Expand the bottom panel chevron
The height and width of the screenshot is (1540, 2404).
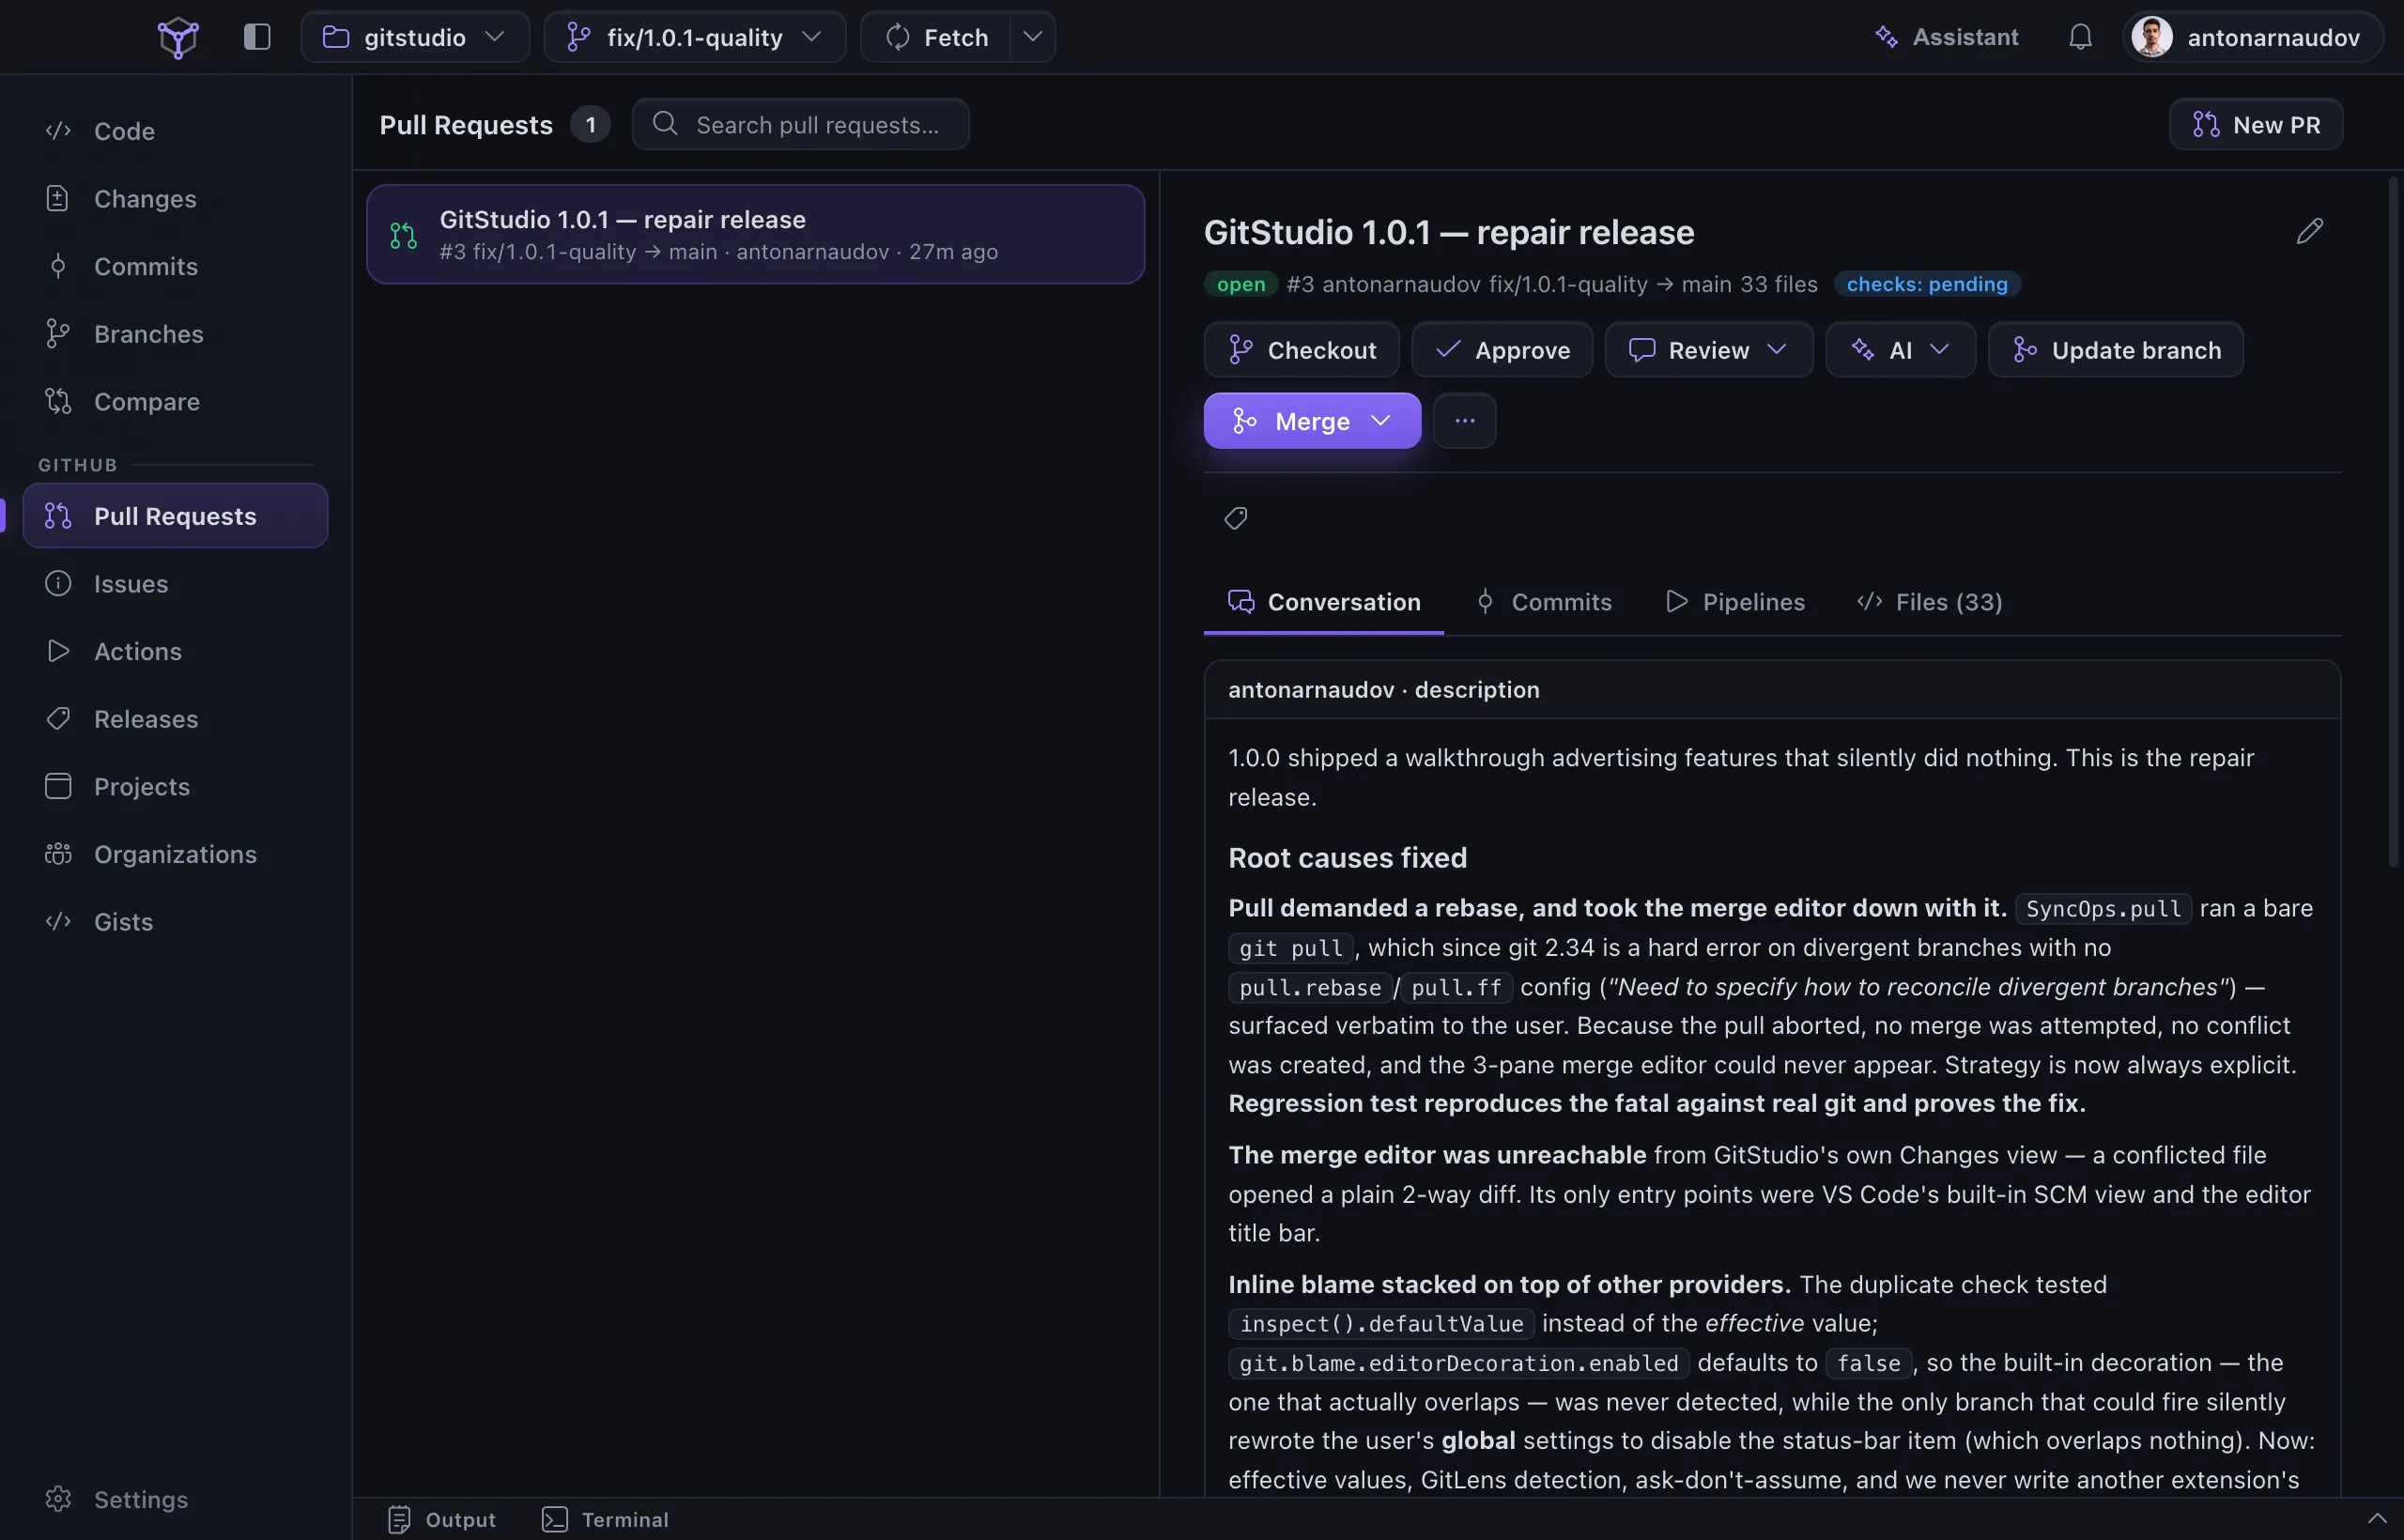[2377, 1519]
